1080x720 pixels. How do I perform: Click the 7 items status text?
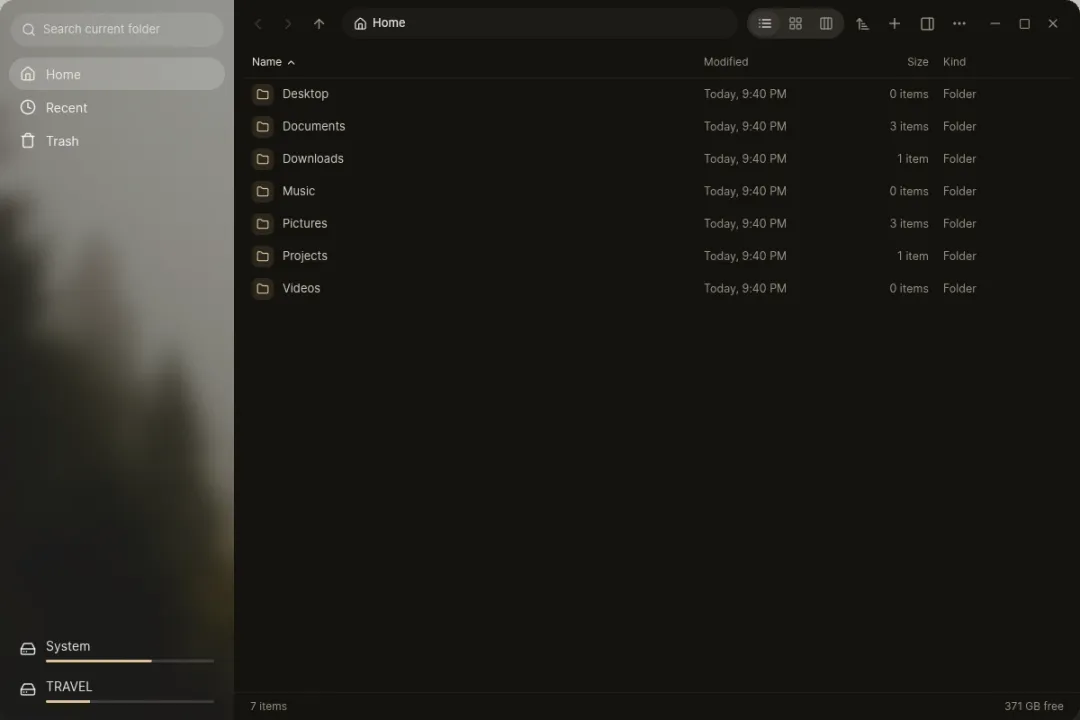(x=268, y=706)
